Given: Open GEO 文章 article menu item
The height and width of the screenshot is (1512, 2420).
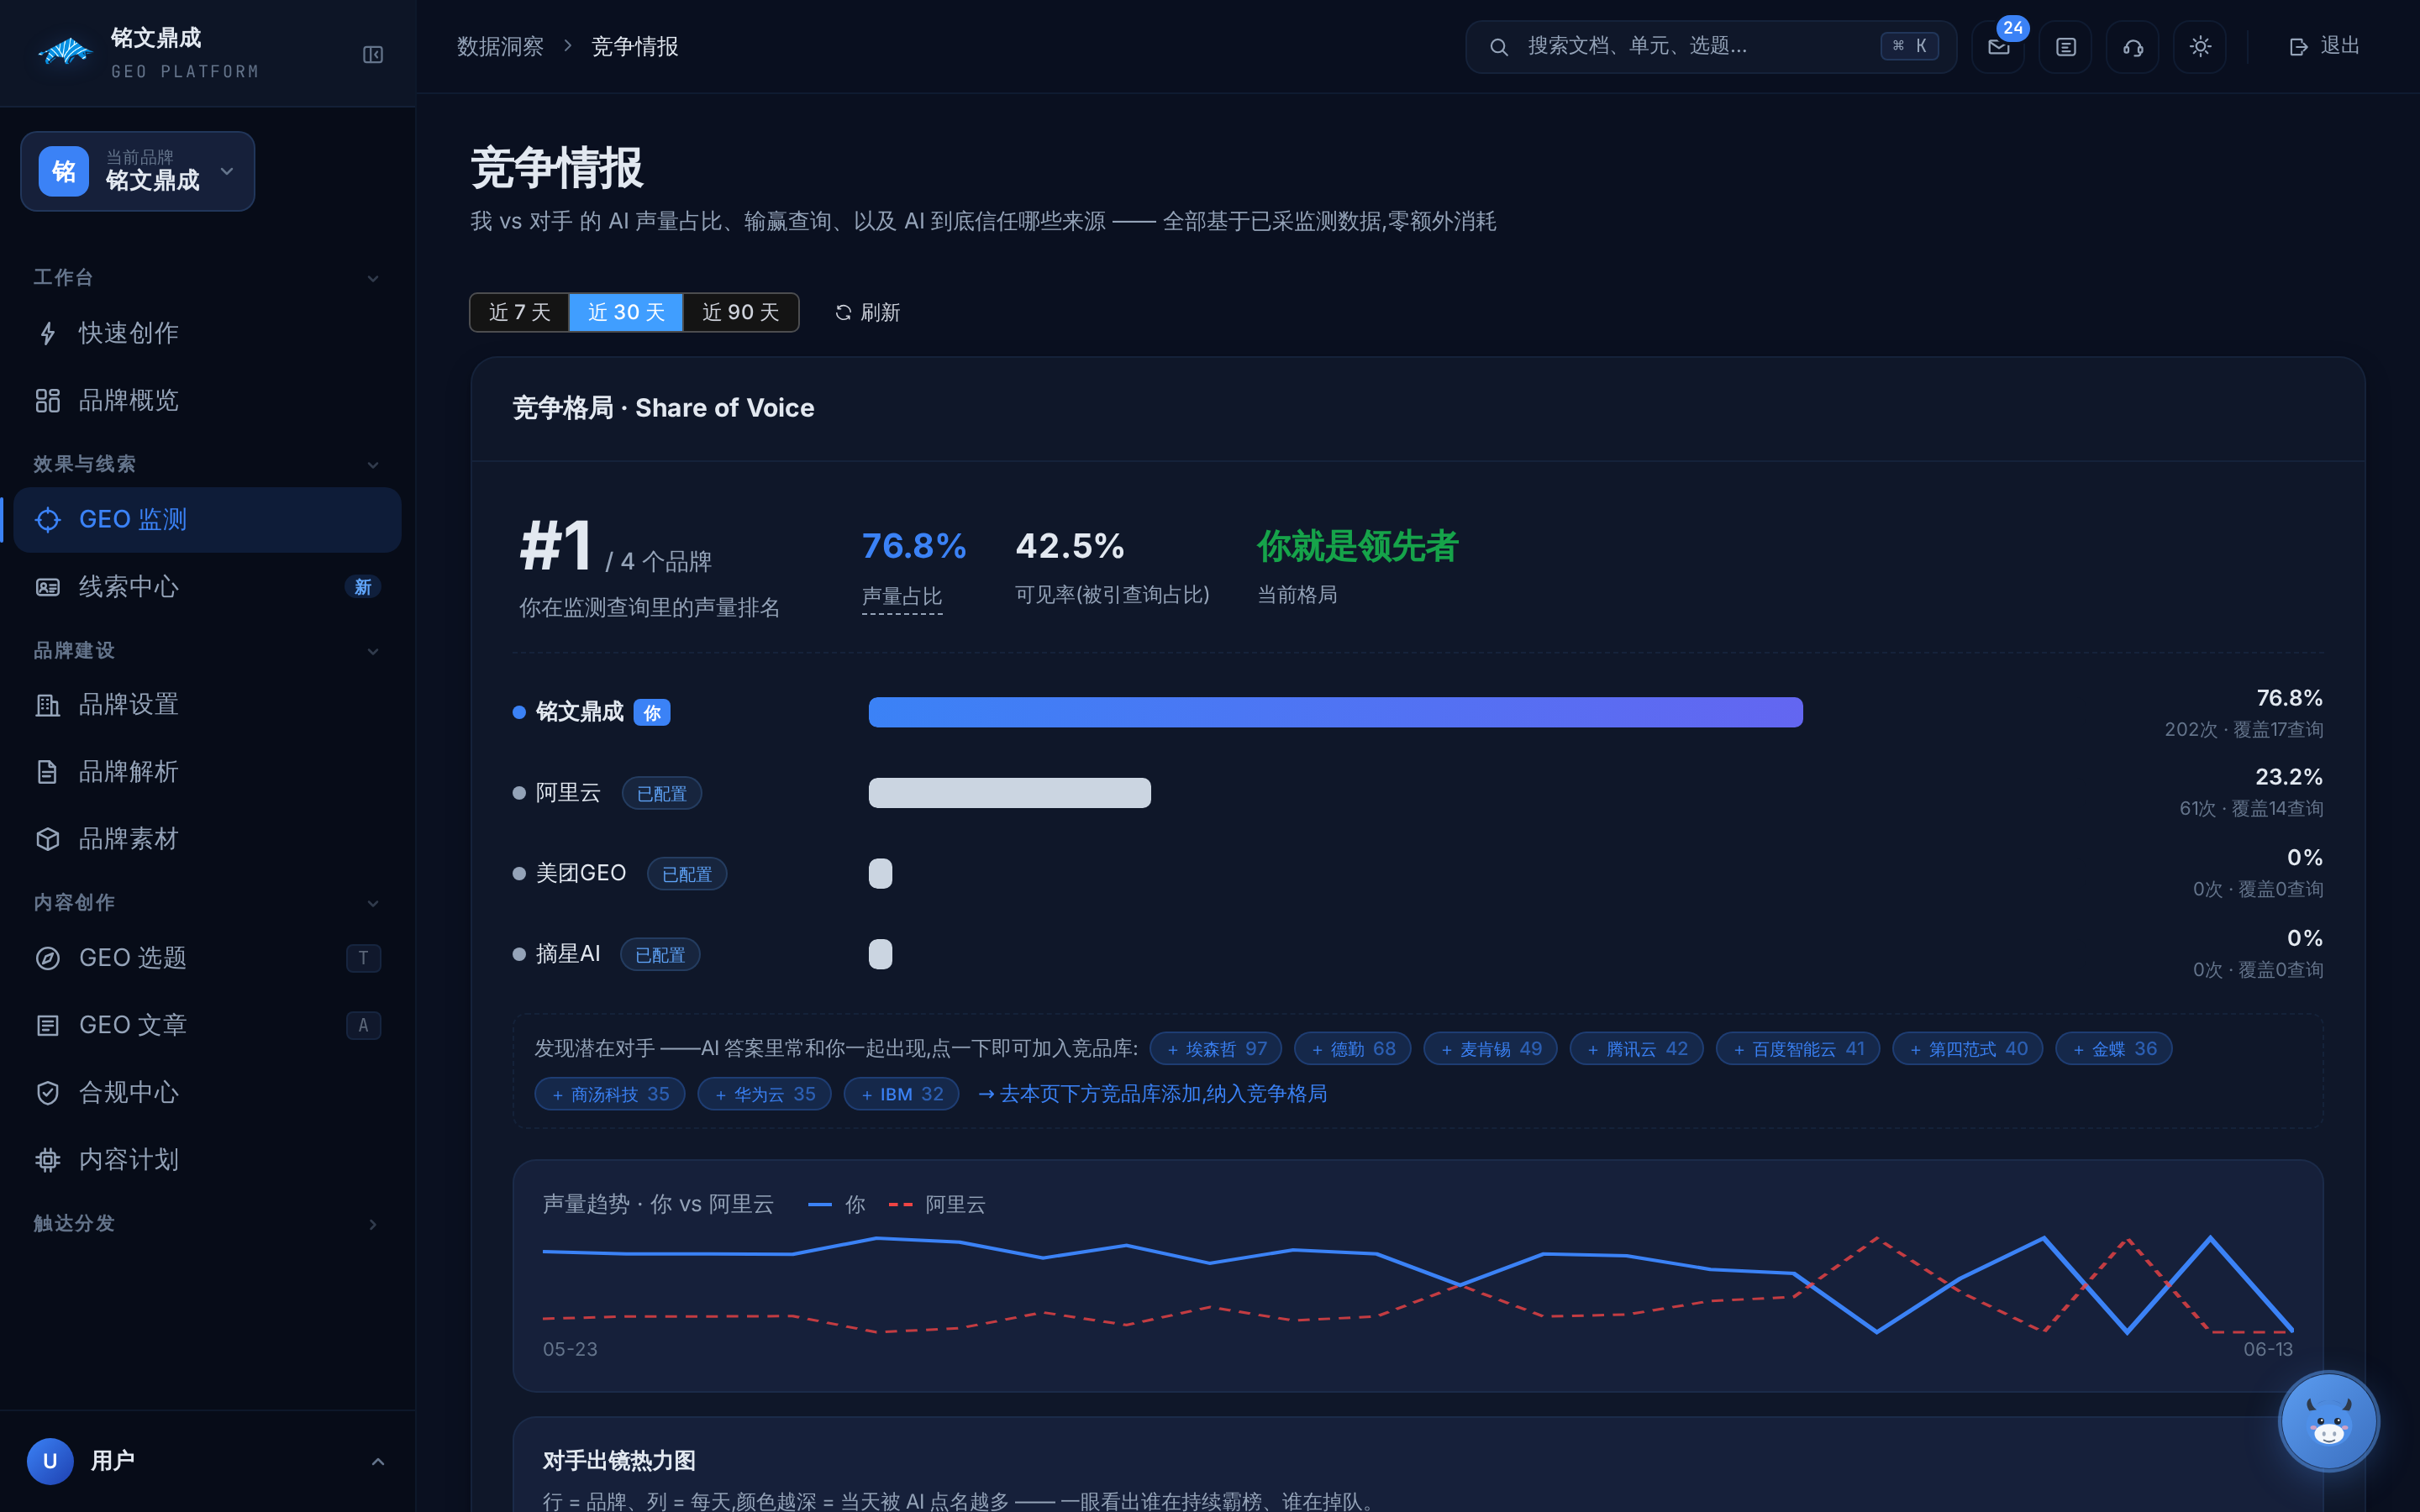Looking at the screenshot, I should [x=207, y=1025].
